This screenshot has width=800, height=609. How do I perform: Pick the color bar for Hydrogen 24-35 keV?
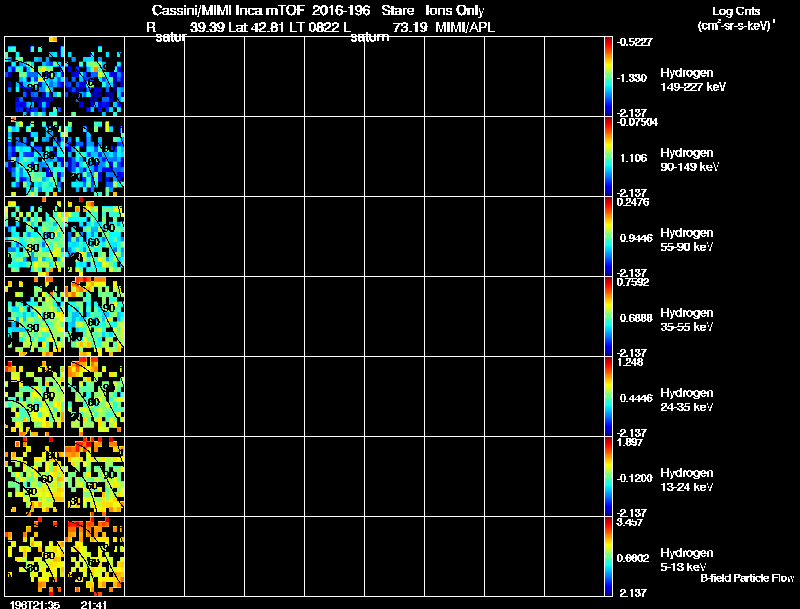click(x=608, y=397)
